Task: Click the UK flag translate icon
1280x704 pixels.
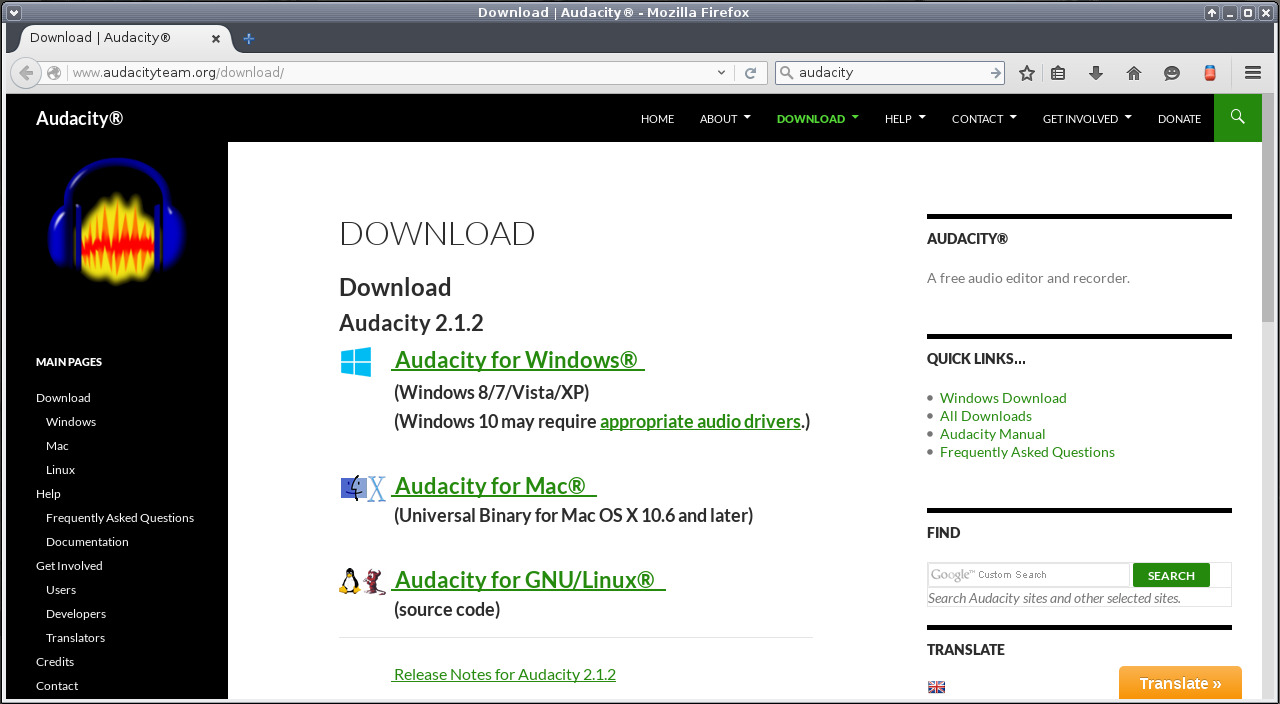Action: point(936,687)
